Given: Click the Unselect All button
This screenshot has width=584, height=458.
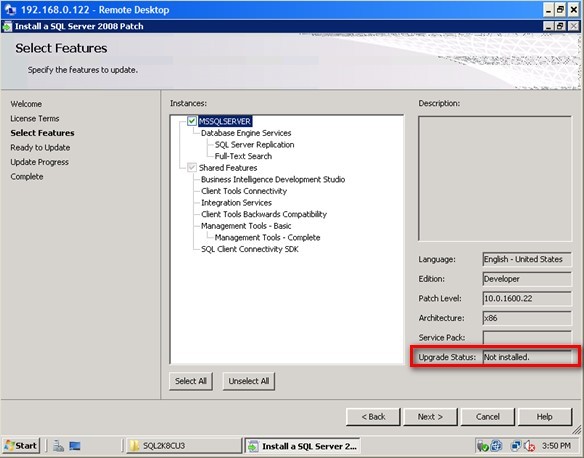Looking at the screenshot, I should click(249, 381).
